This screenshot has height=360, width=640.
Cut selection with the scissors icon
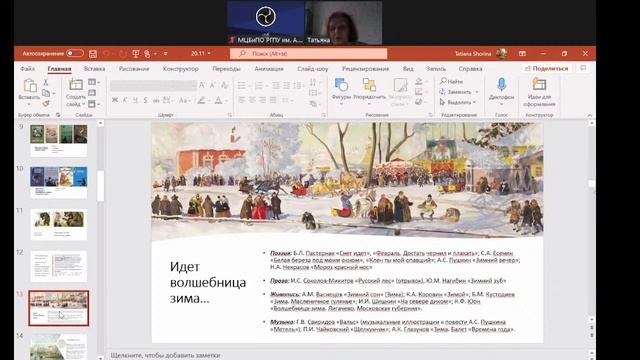click(46, 83)
